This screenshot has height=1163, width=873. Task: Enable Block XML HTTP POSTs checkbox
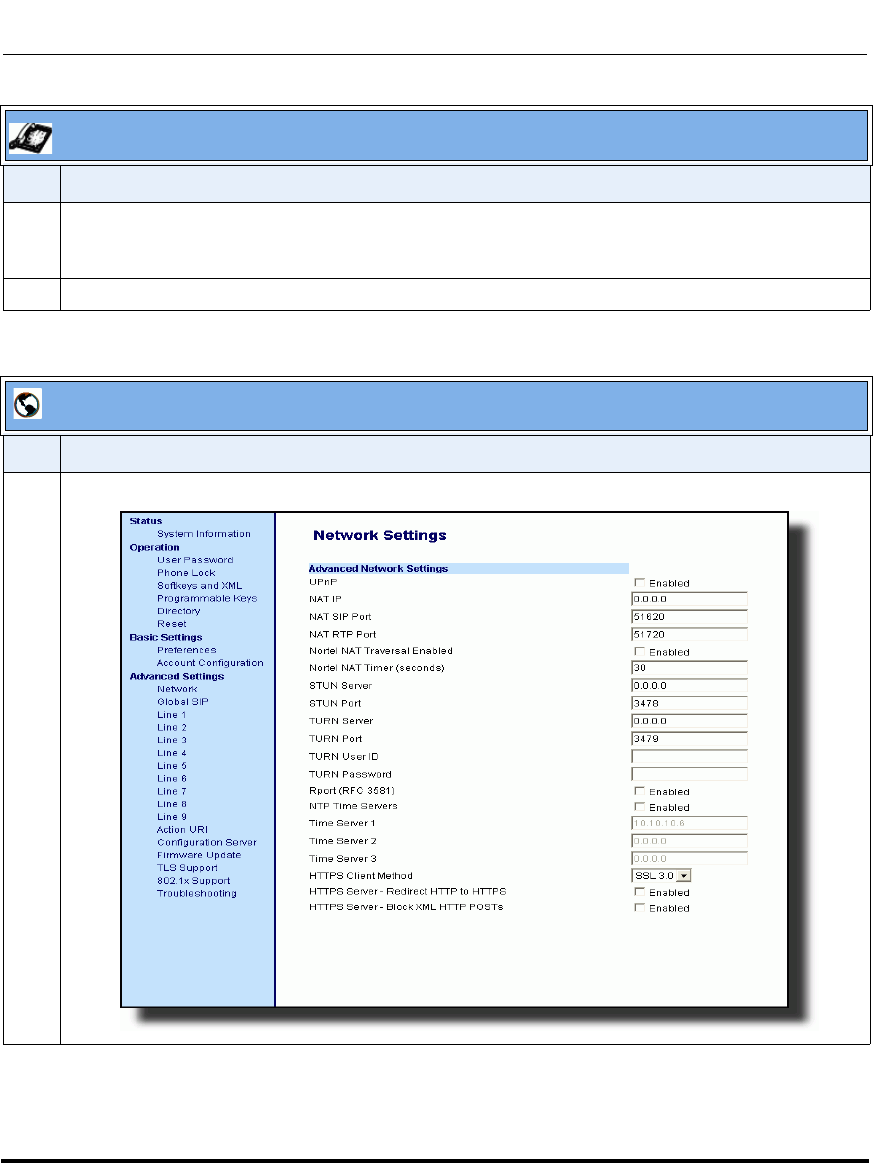(639, 908)
